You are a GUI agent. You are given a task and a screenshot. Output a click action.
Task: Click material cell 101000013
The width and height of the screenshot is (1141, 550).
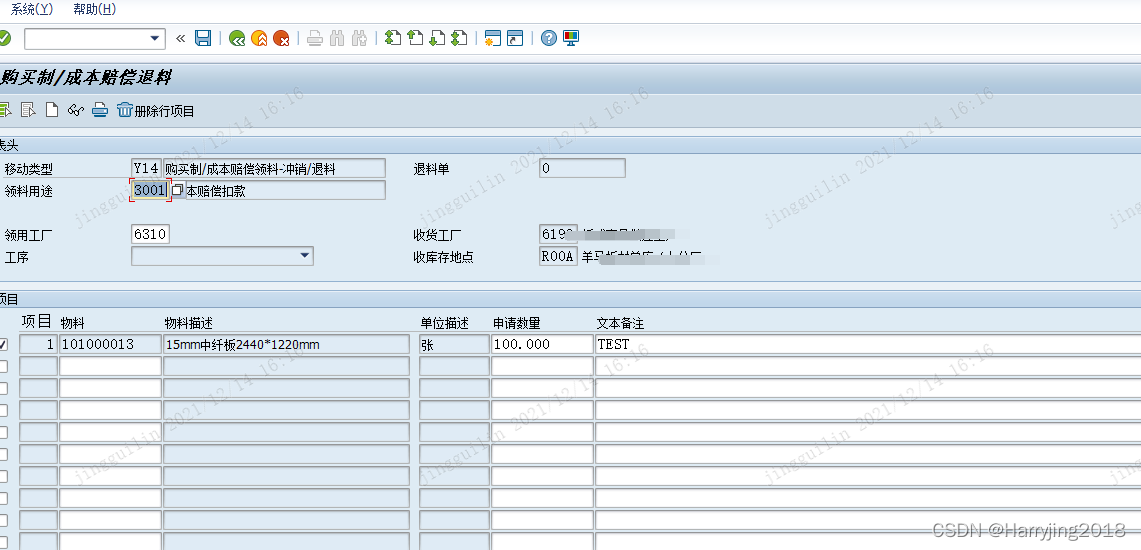(110, 345)
